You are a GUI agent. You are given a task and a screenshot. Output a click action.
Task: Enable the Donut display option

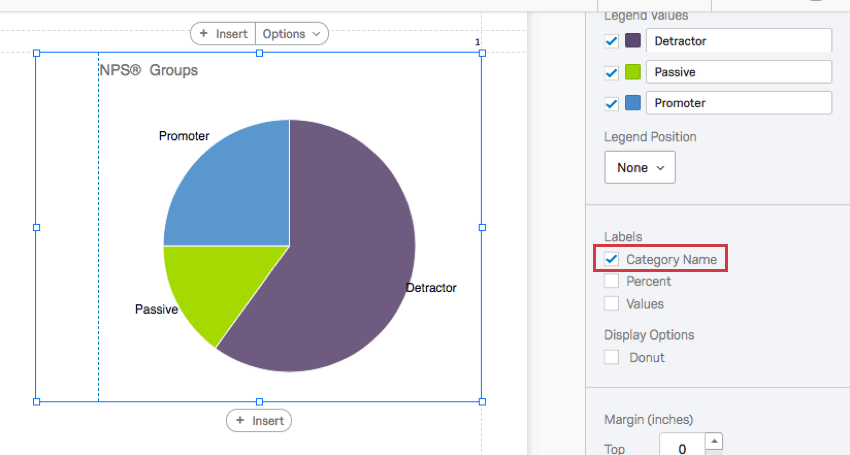[611, 357]
